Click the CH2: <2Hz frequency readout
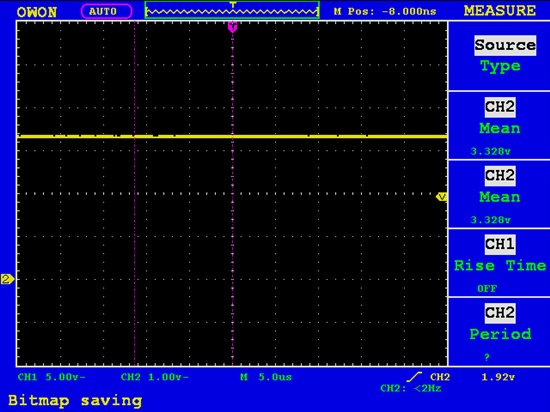The image size is (550, 412). coord(410,389)
